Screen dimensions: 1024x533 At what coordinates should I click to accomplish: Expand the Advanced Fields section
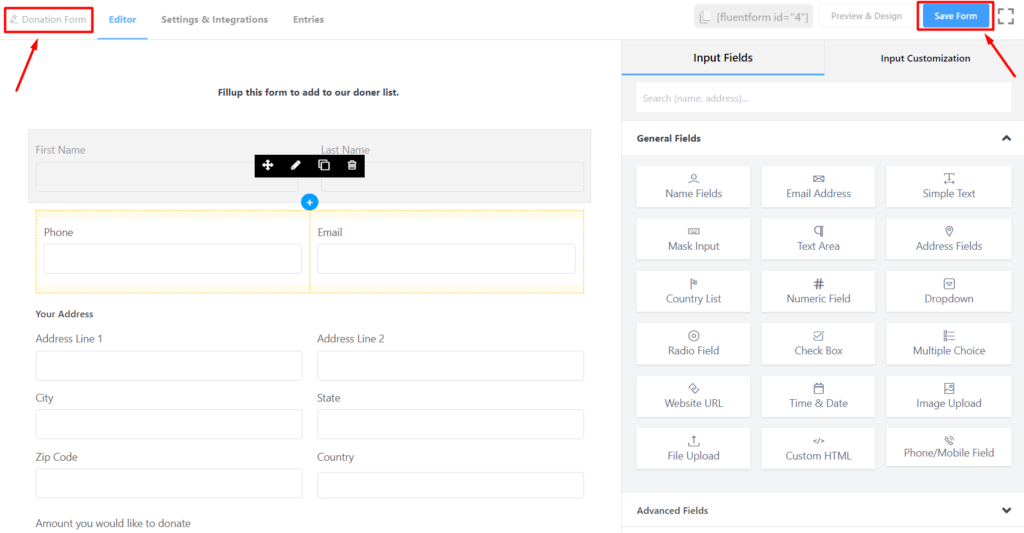1006,510
